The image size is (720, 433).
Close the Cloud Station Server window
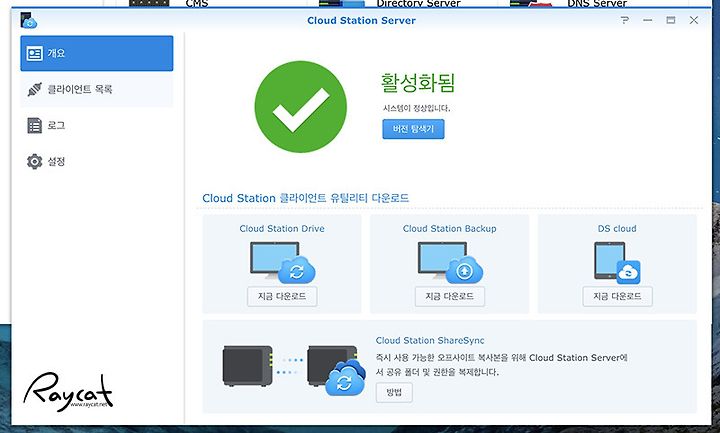click(694, 20)
